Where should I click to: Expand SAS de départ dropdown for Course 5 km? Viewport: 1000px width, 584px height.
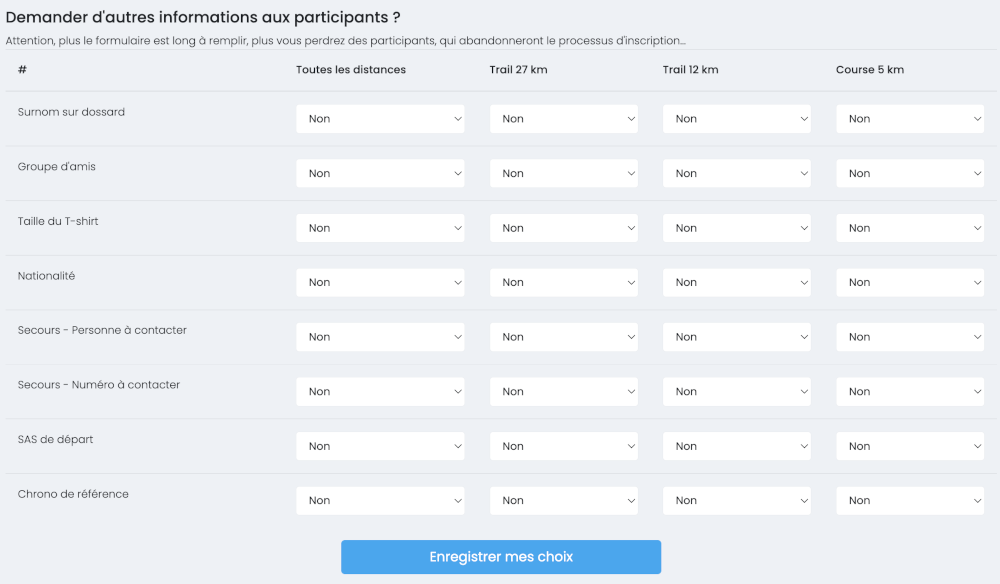tap(910, 446)
